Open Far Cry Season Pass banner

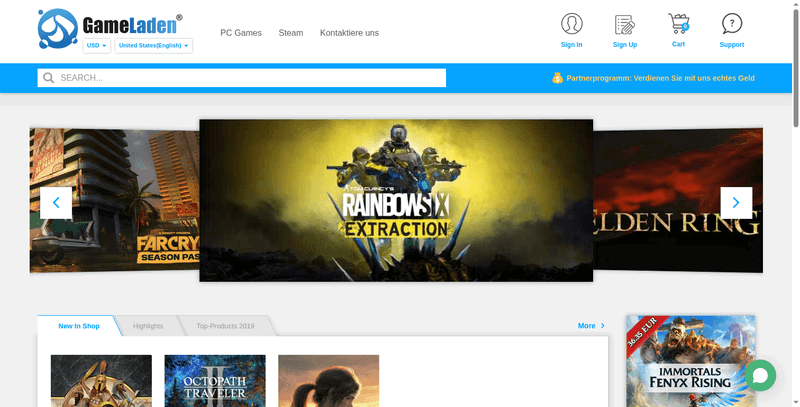[x=114, y=200]
